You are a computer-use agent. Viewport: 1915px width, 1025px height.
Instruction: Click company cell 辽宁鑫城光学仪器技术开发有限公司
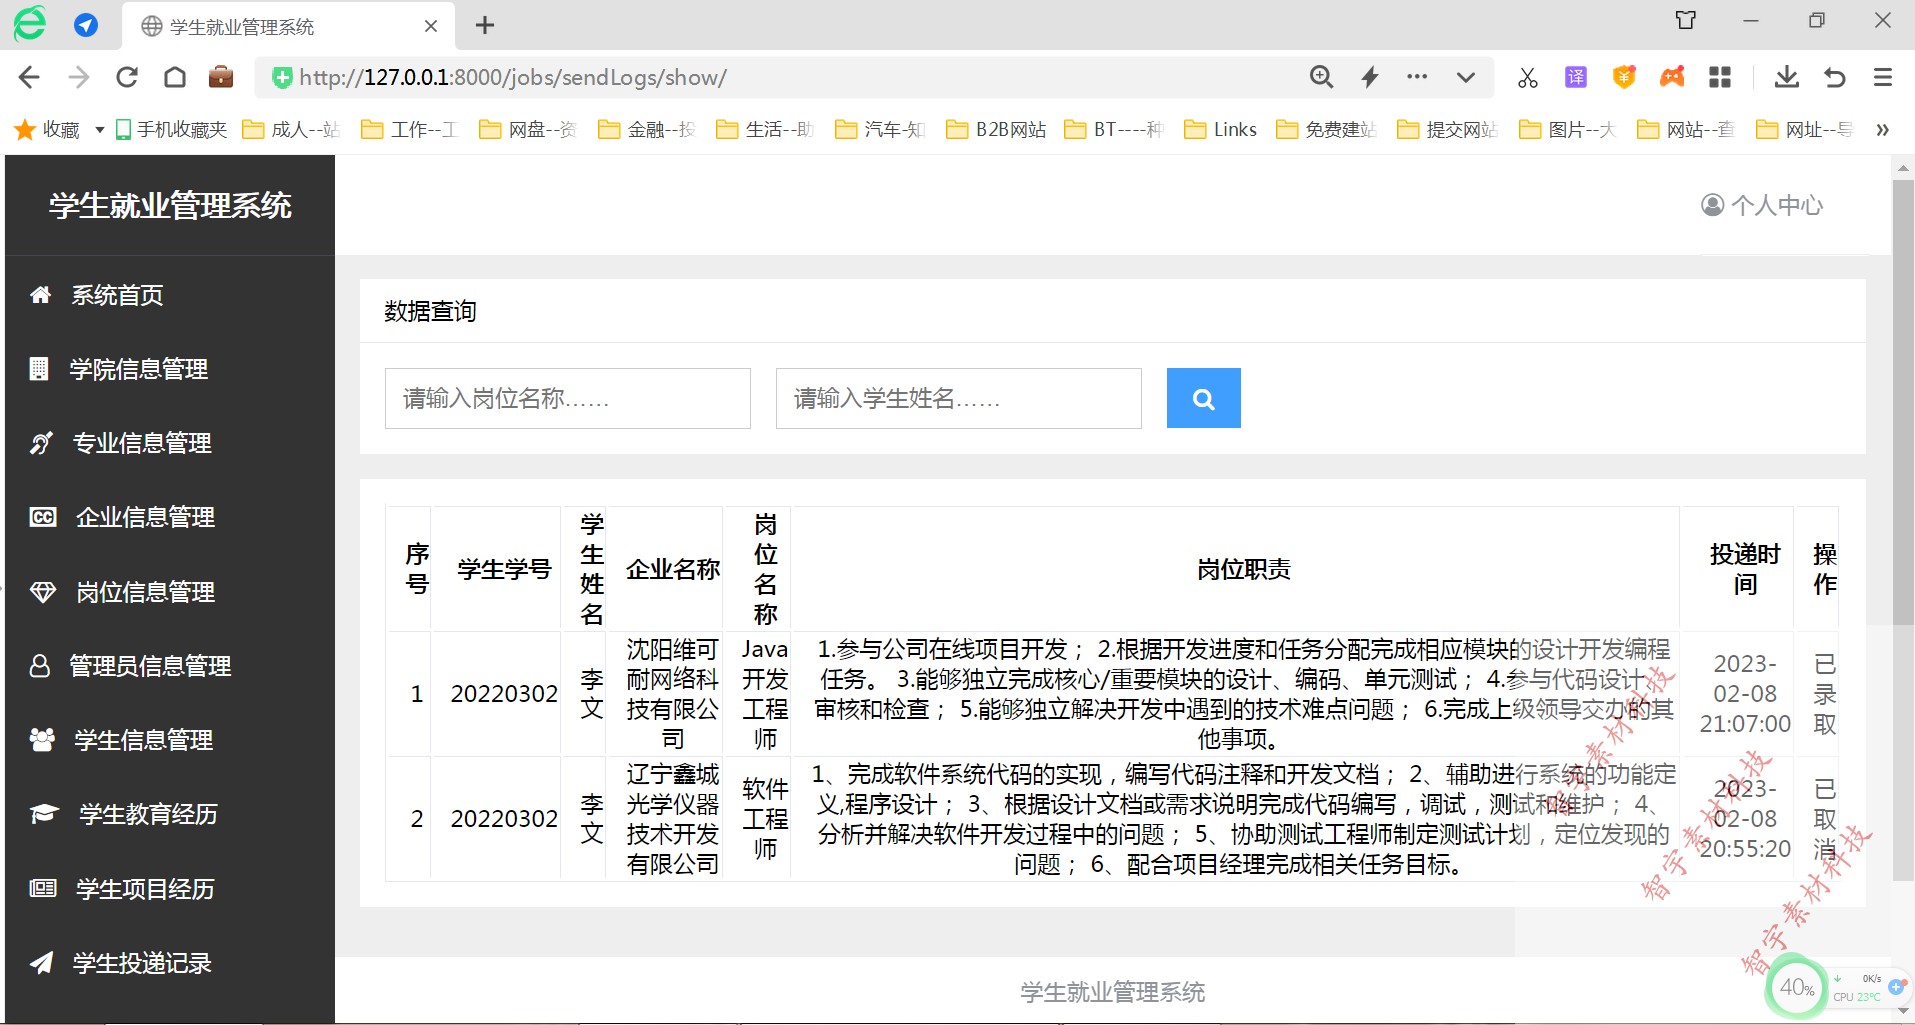(x=672, y=819)
